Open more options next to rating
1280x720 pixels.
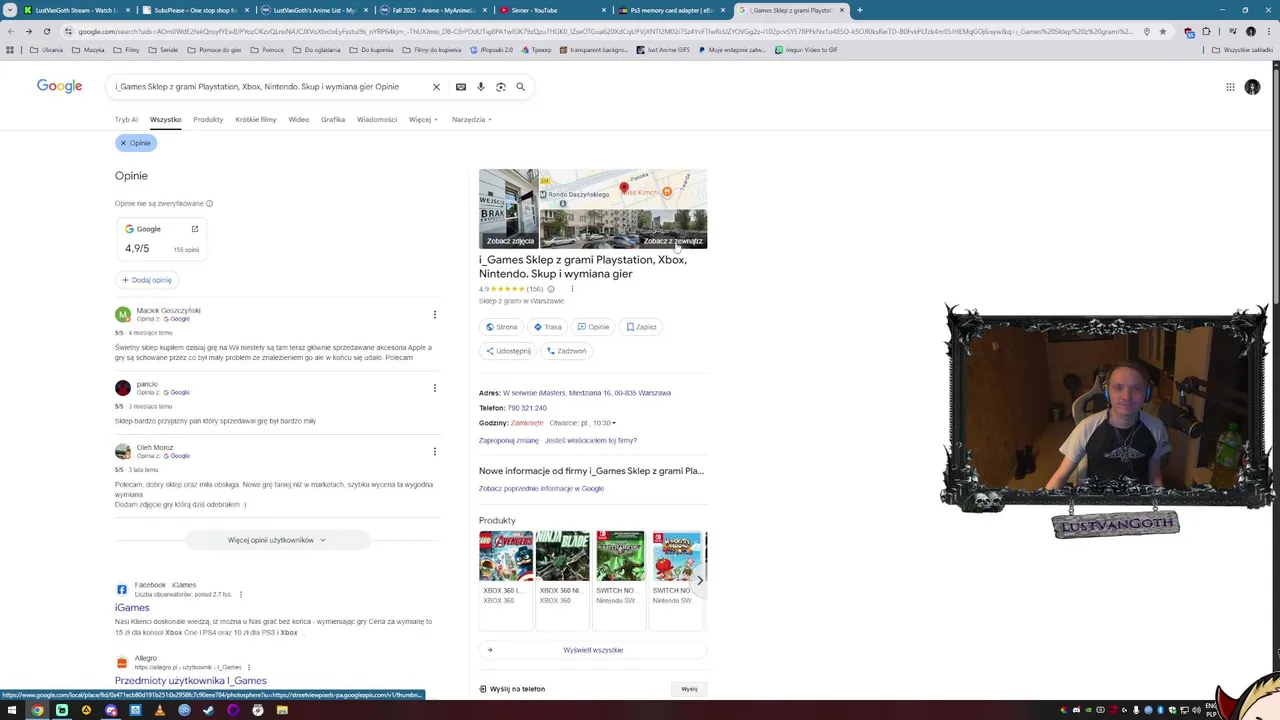tap(572, 289)
